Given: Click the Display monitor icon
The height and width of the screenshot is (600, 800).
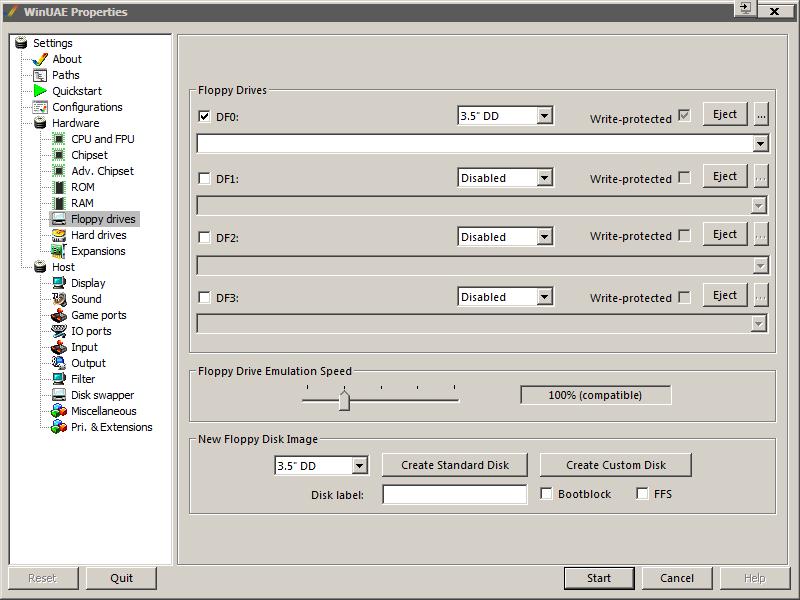Looking at the screenshot, I should coord(59,283).
